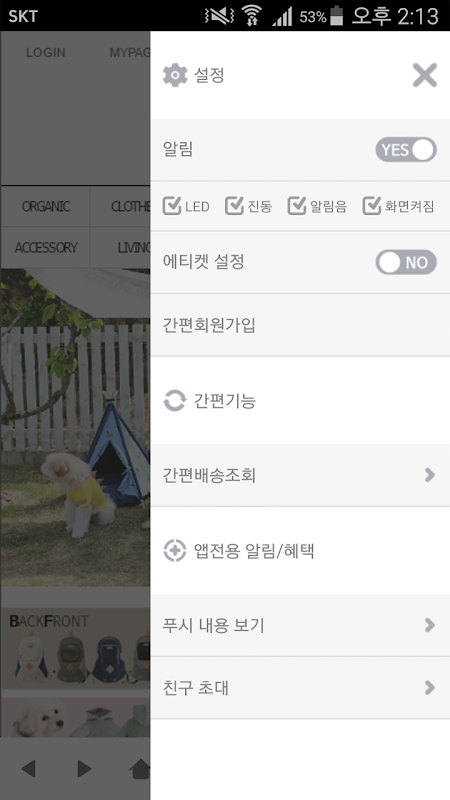Click the 간편기능 refresh arrows icon
This screenshot has width=450, height=800.
(174, 401)
